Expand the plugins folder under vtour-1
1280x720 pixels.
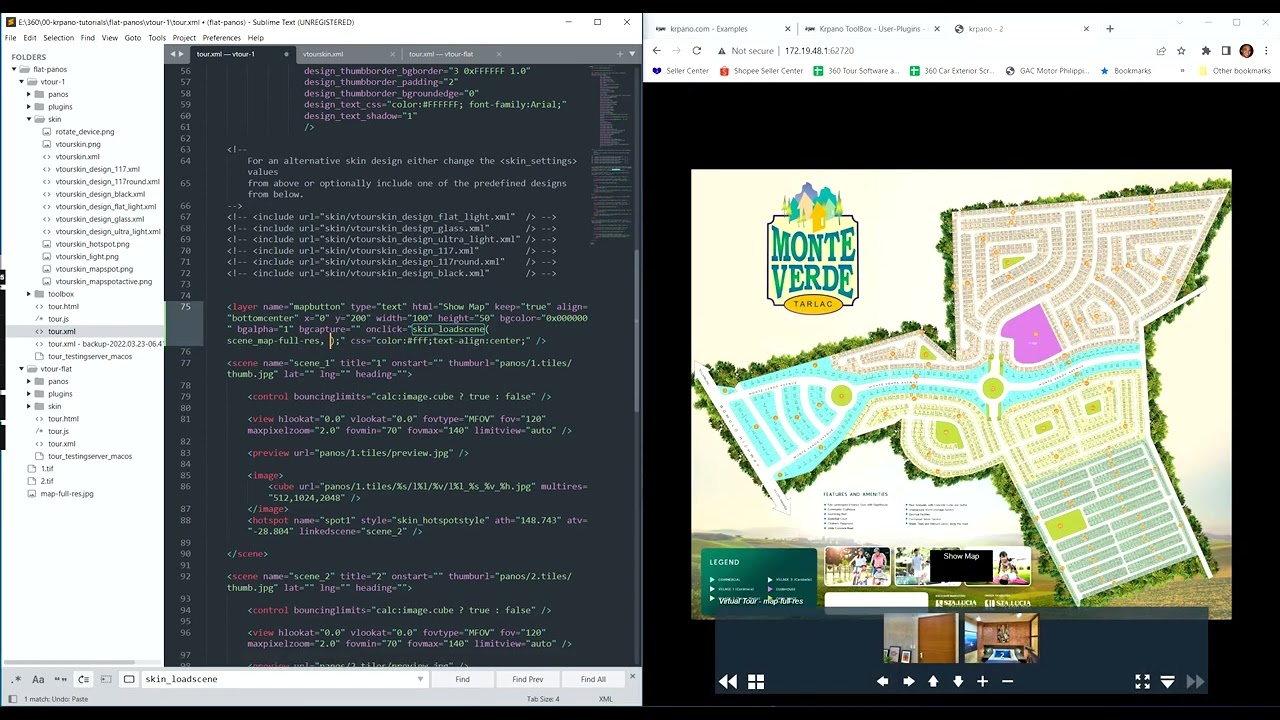click(29, 107)
